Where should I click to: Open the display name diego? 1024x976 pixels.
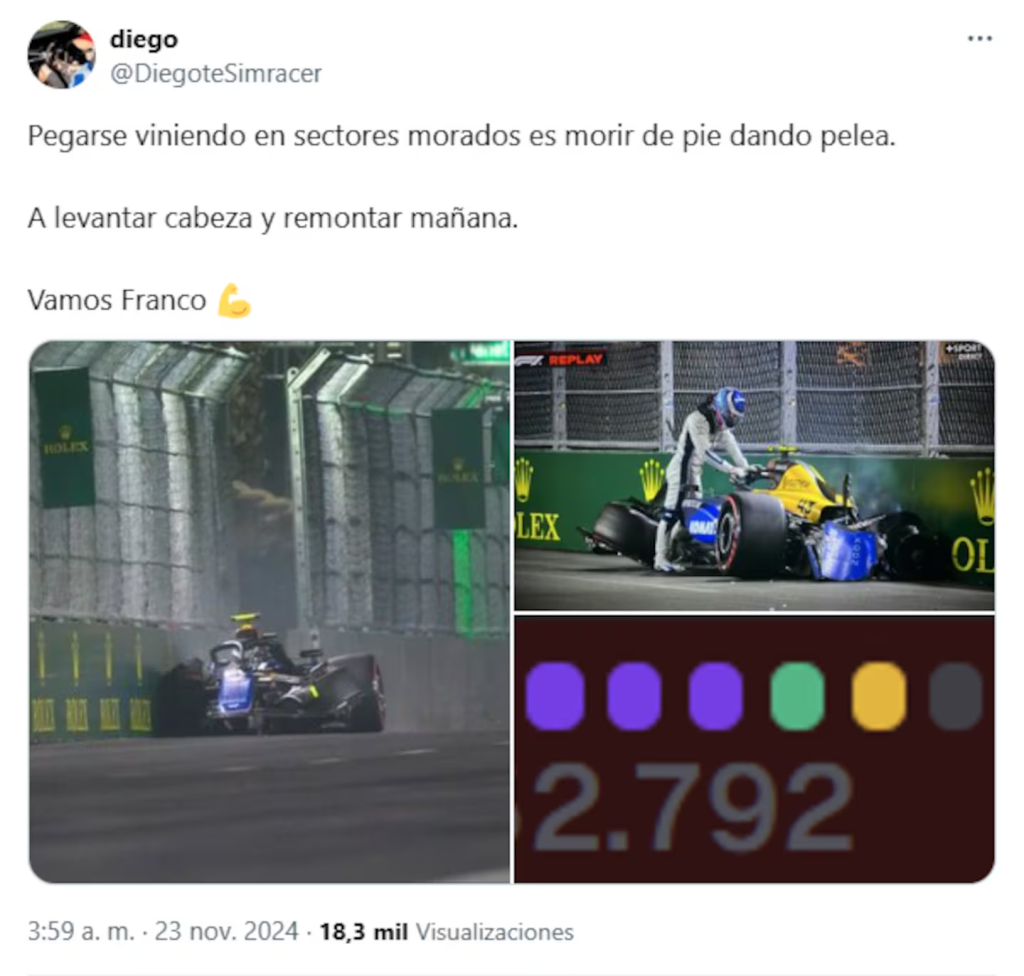144,39
